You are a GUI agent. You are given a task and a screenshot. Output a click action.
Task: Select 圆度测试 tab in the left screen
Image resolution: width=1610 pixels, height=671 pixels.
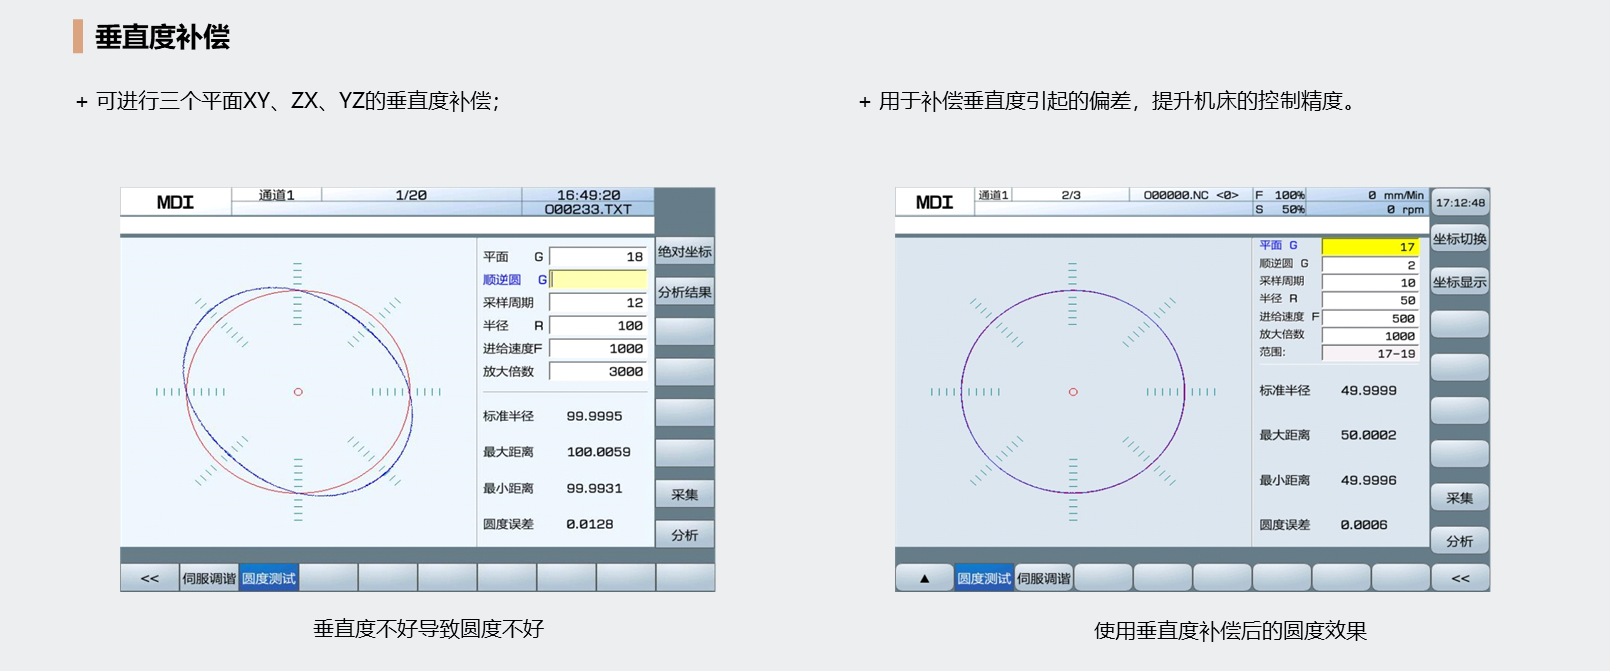(269, 578)
